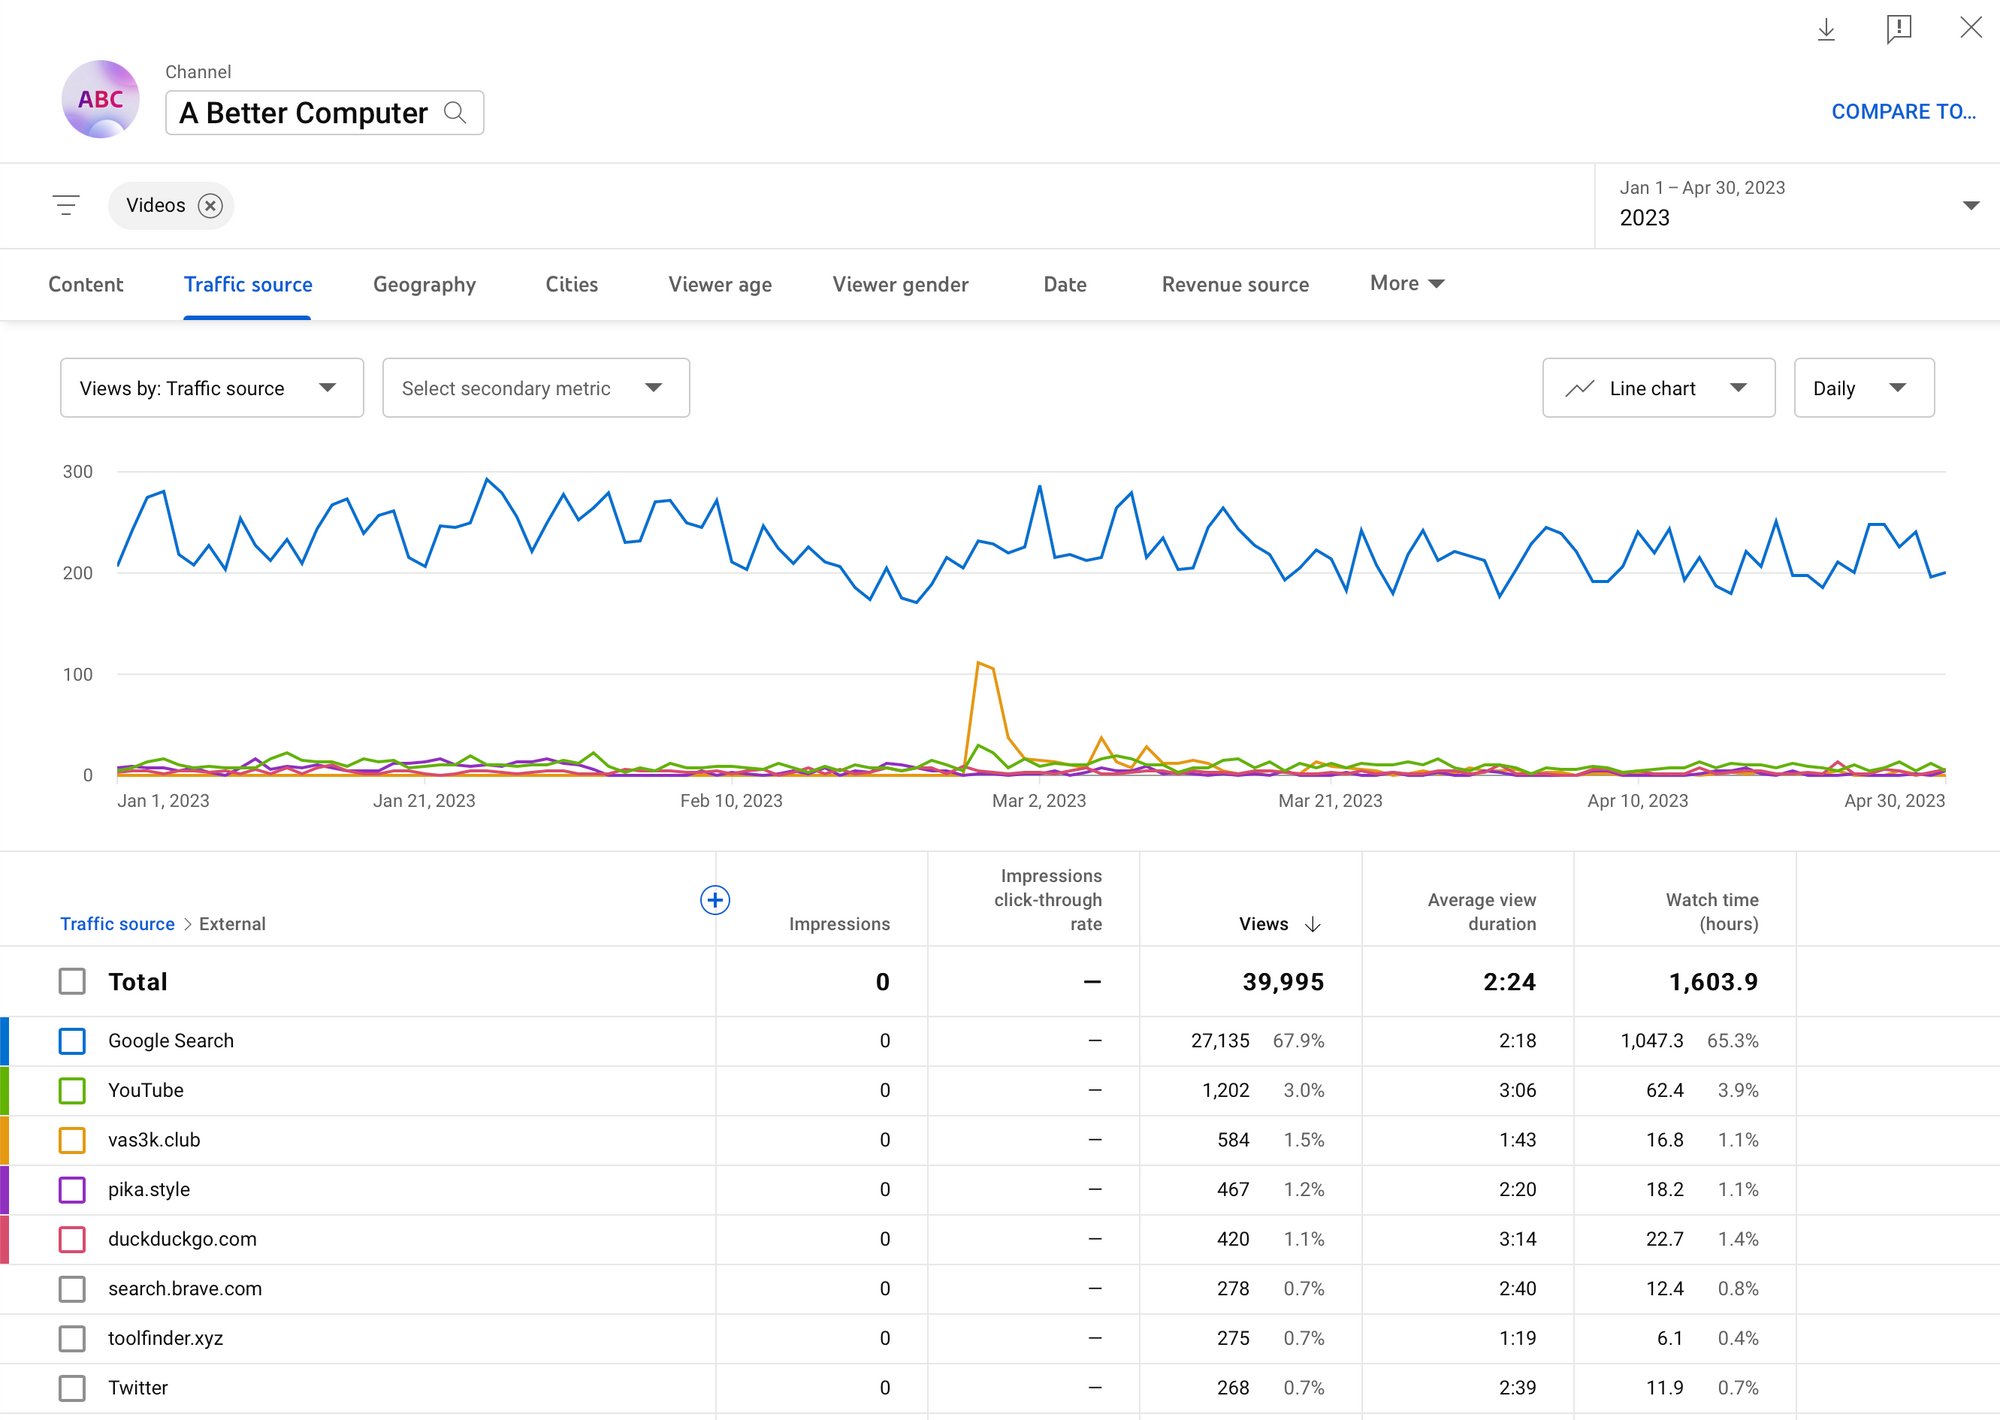Viewport: 2000px width, 1420px height.
Task: Open the Line chart type dropdown
Action: coord(1658,388)
